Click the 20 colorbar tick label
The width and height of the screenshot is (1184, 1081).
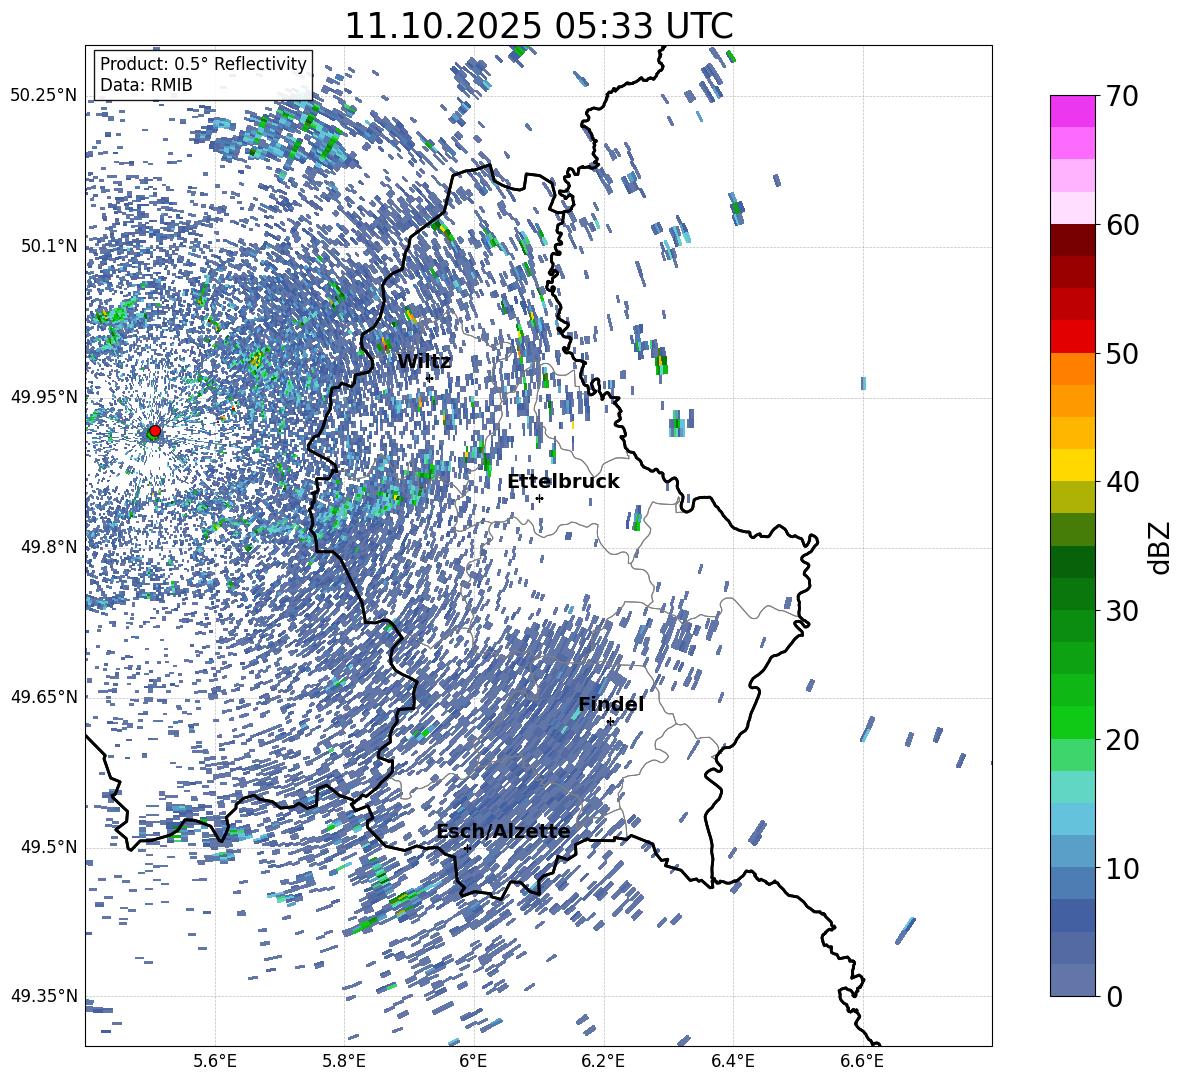[x=1122, y=740]
